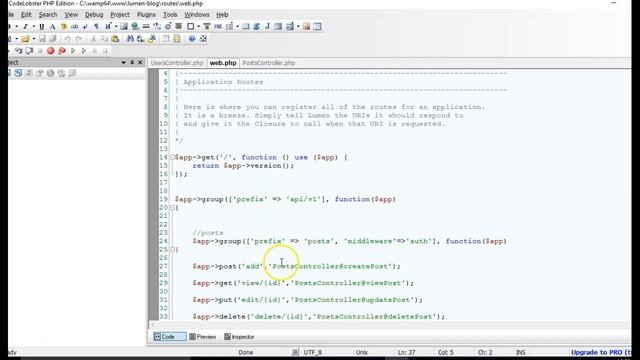The width and height of the screenshot is (640, 360).
Task: Open the Tools menu
Action: pos(170,15)
